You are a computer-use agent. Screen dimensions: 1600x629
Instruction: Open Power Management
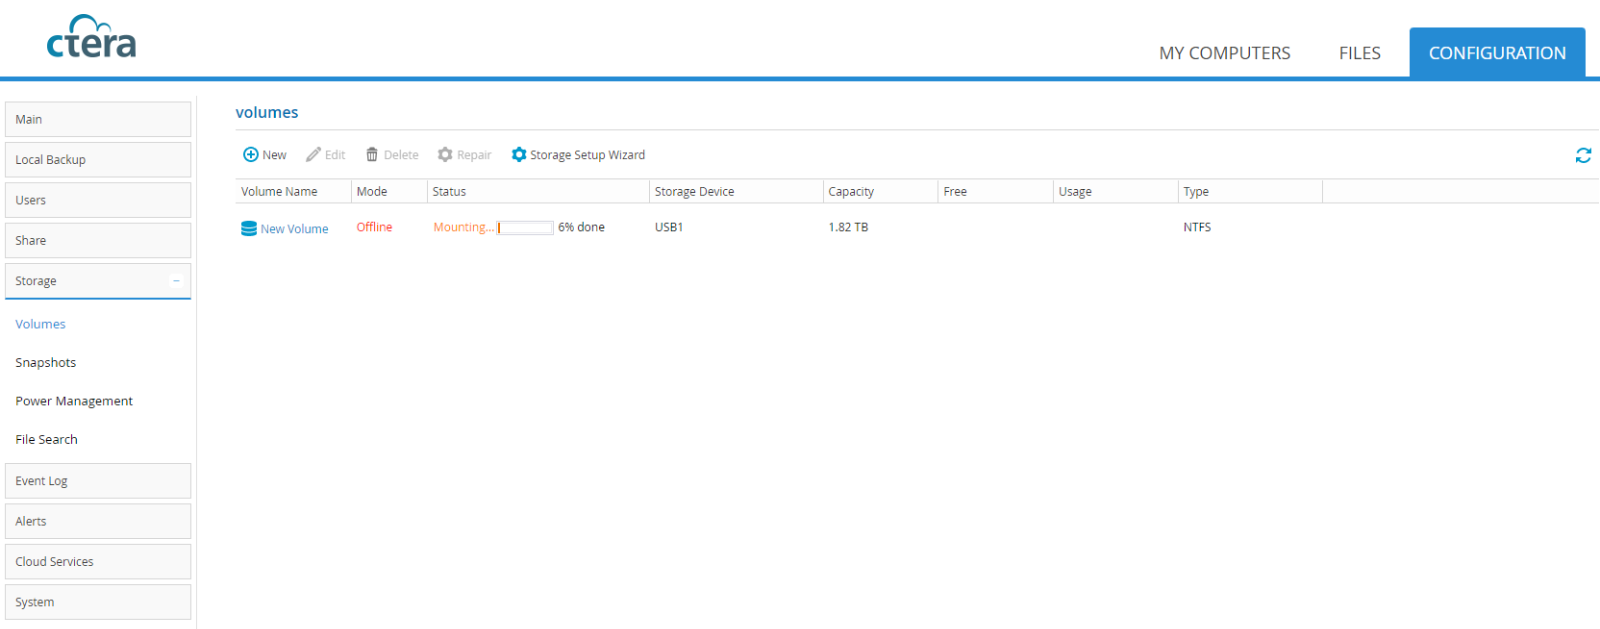[x=74, y=401]
